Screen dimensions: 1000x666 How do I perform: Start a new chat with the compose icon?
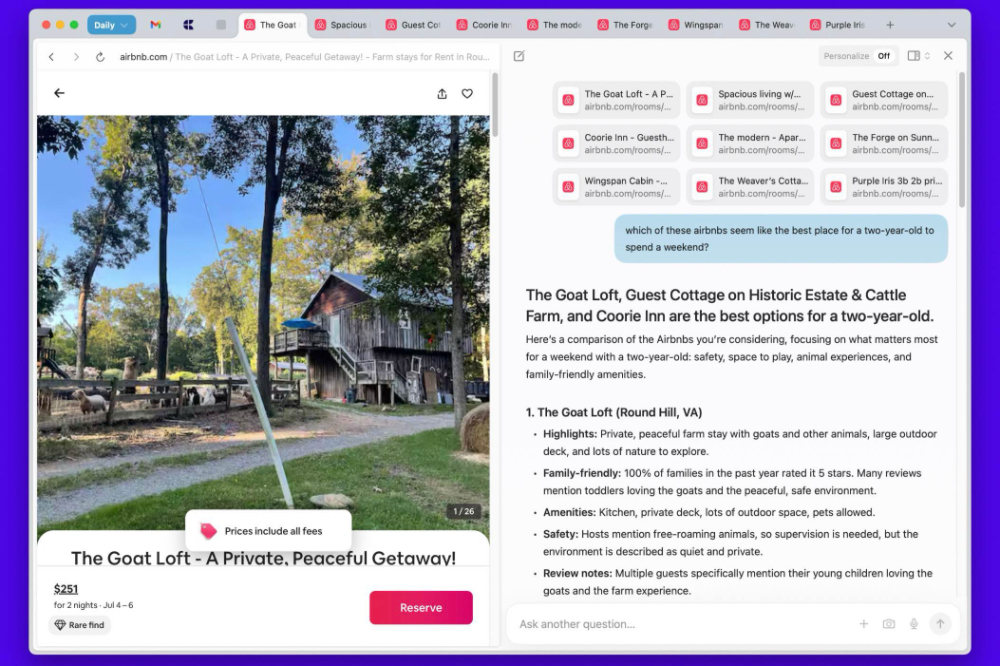pyautogui.click(x=519, y=56)
